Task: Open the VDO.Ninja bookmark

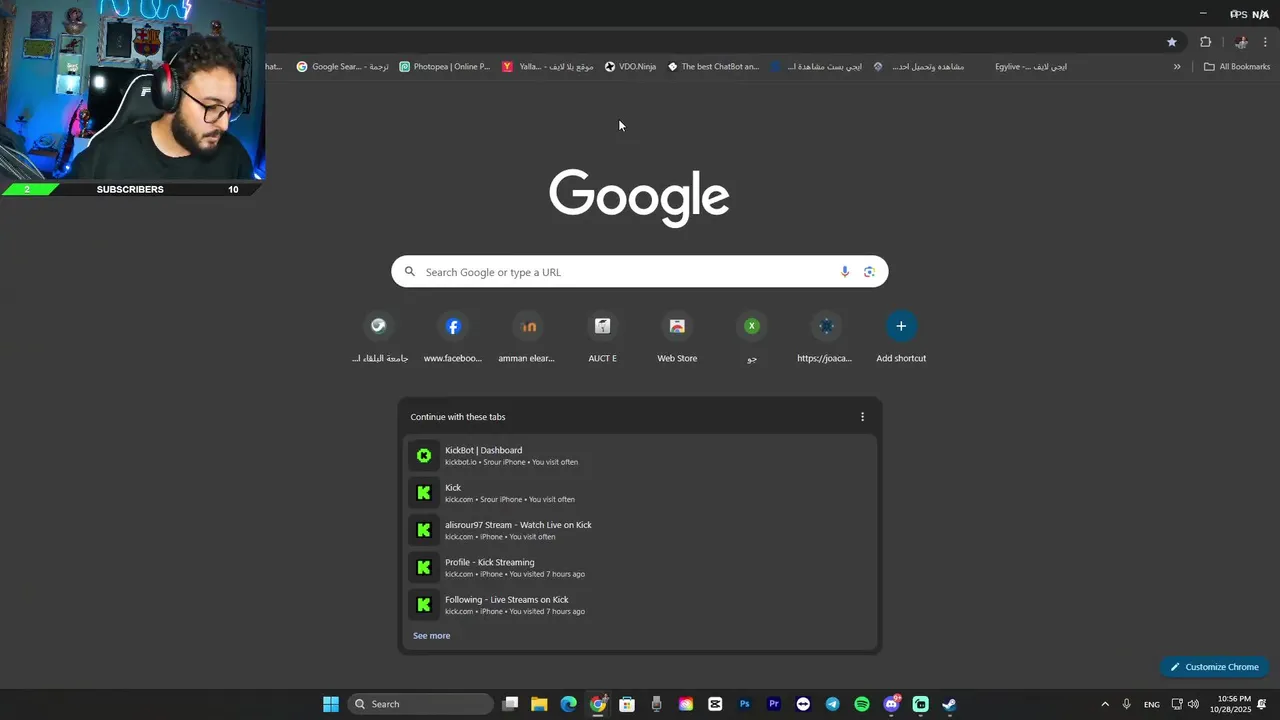Action: click(x=630, y=67)
